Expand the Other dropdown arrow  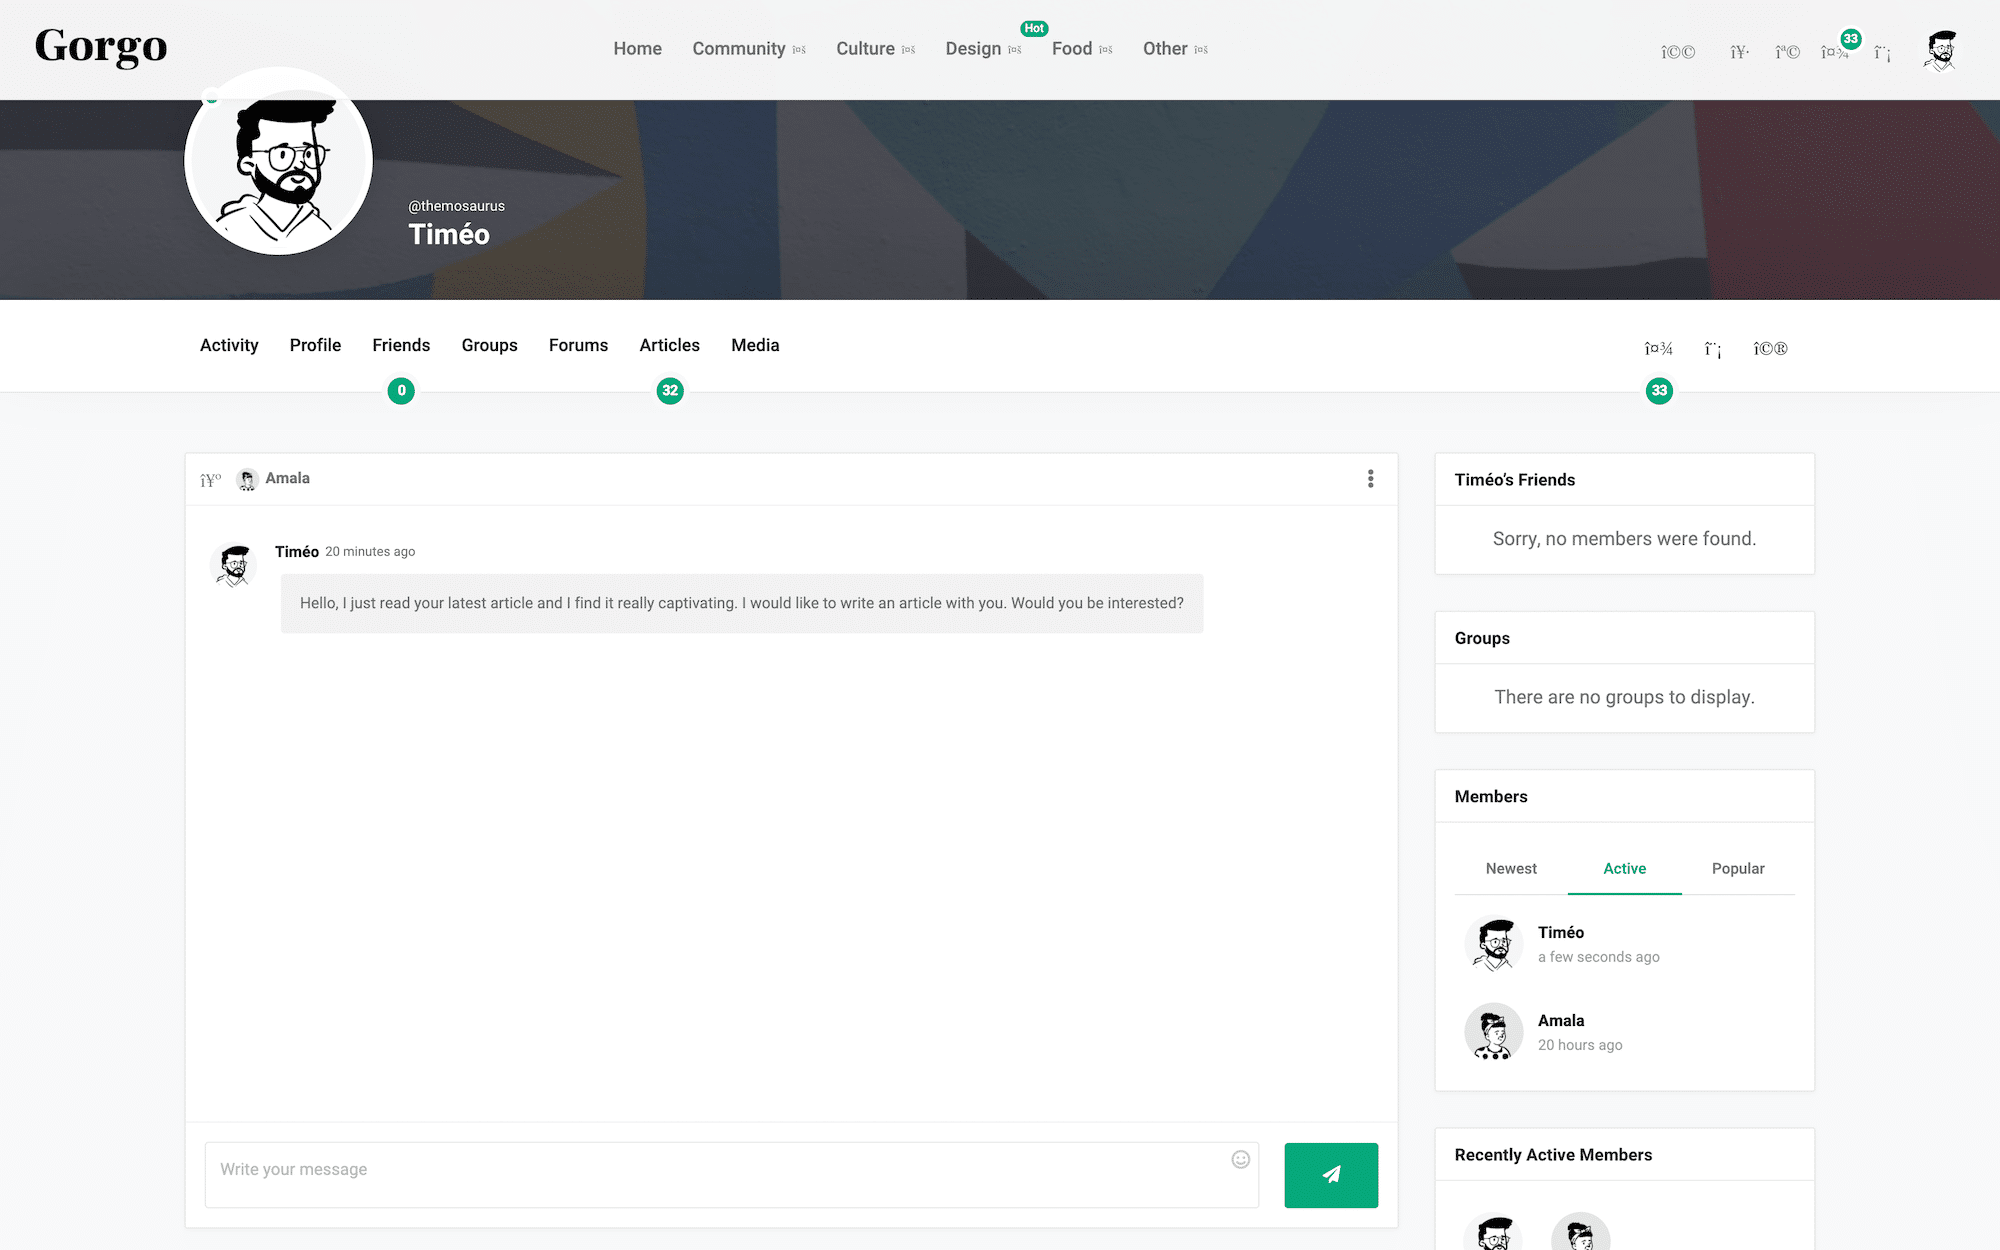pyautogui.click(x=1201, y=50)
